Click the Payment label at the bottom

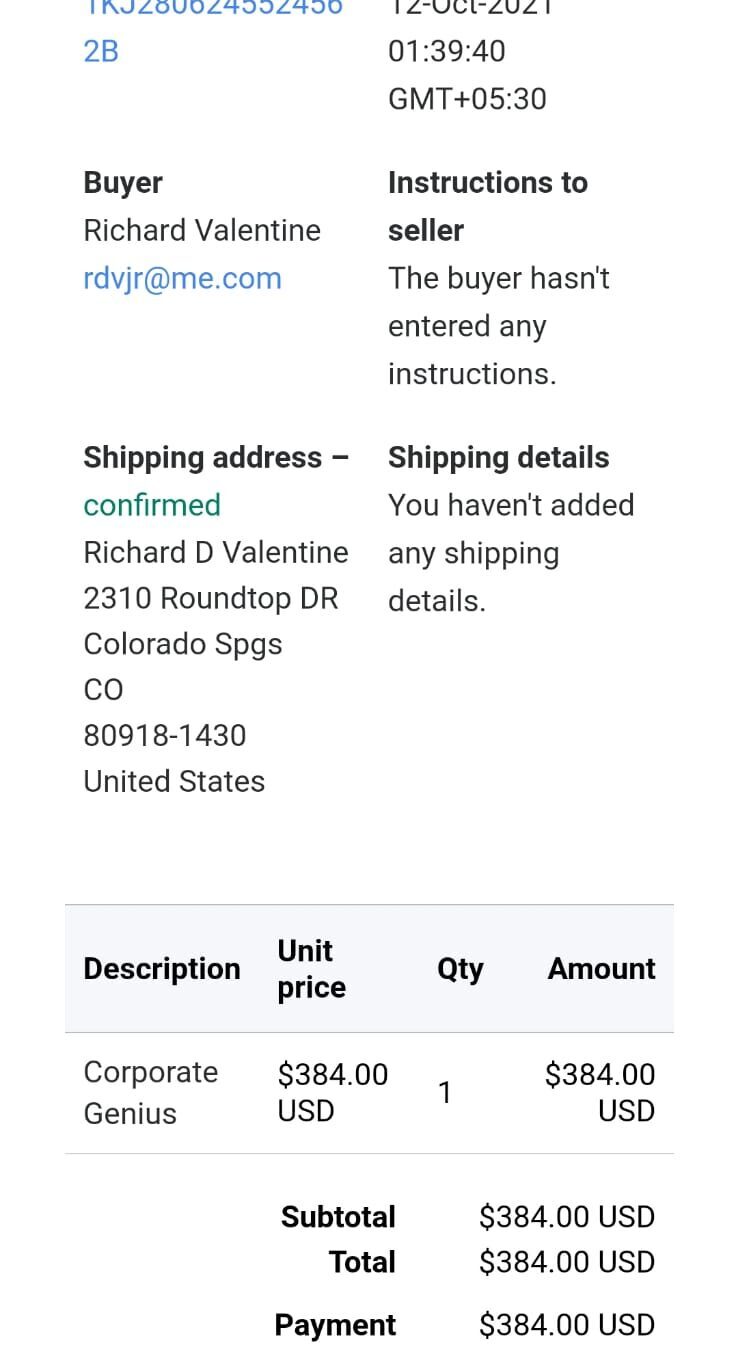coord(335,1325)
